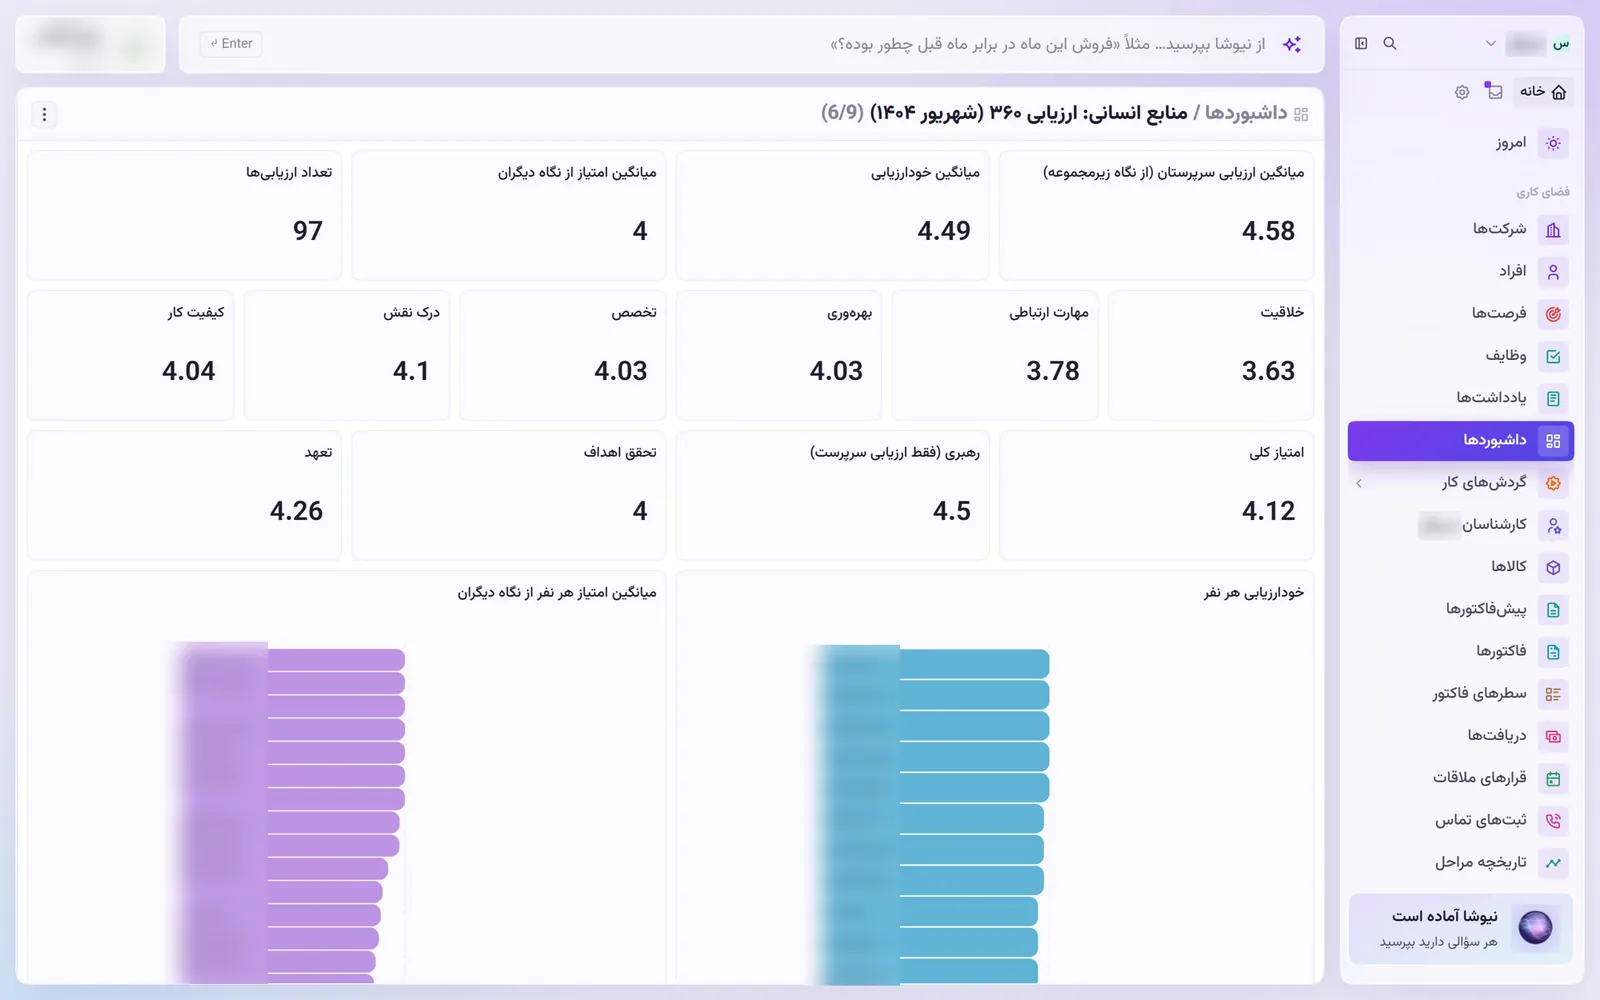Click the Enter submit button in search bar
This screenshot has width=1600, height=1000.
click(231, 44)
